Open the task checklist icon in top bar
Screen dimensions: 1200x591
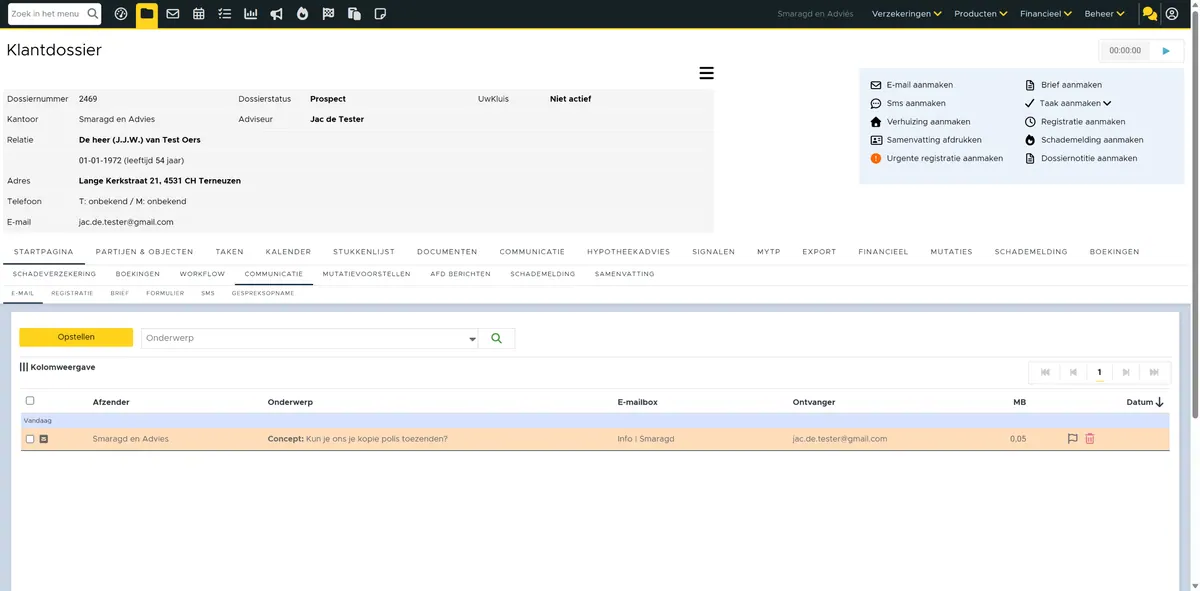coord(225,14)
